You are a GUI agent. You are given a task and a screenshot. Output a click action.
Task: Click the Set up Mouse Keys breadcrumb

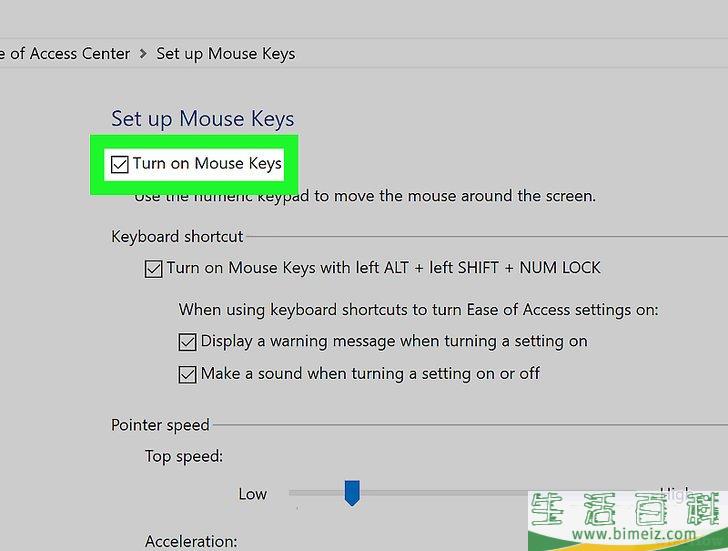[x=226, y=54]
